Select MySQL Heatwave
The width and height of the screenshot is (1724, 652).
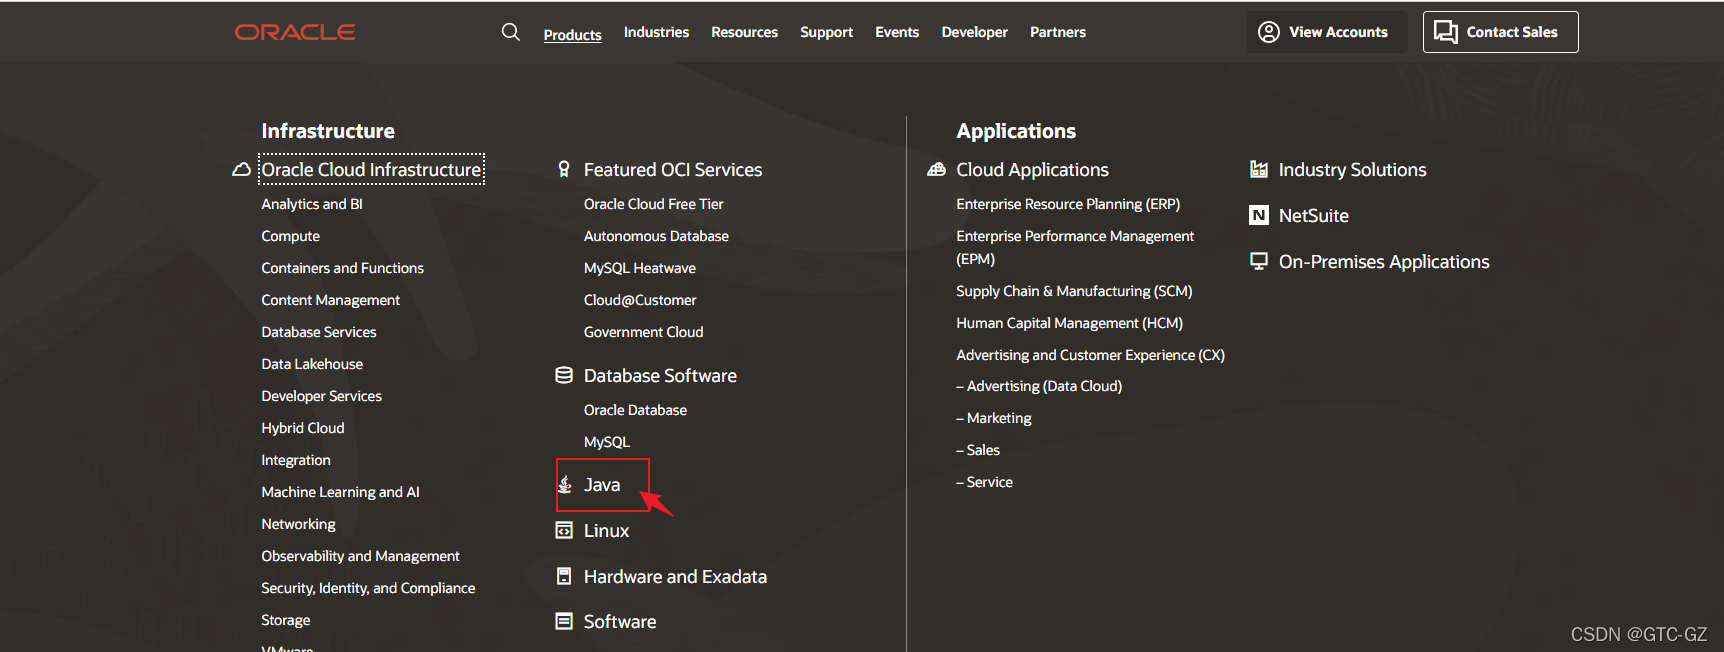[x=640, y=268]
